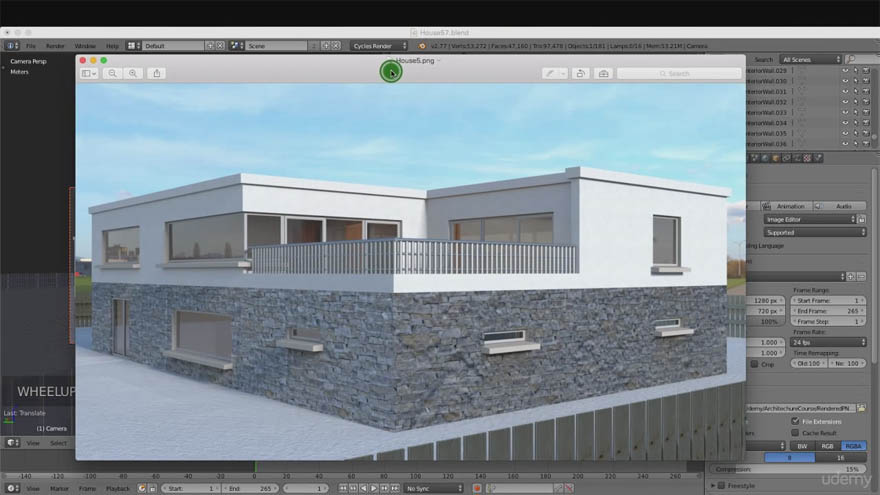Open Blender Window menu
The width and height of the screenshot is (880, 495).
[x=85, y=46]
